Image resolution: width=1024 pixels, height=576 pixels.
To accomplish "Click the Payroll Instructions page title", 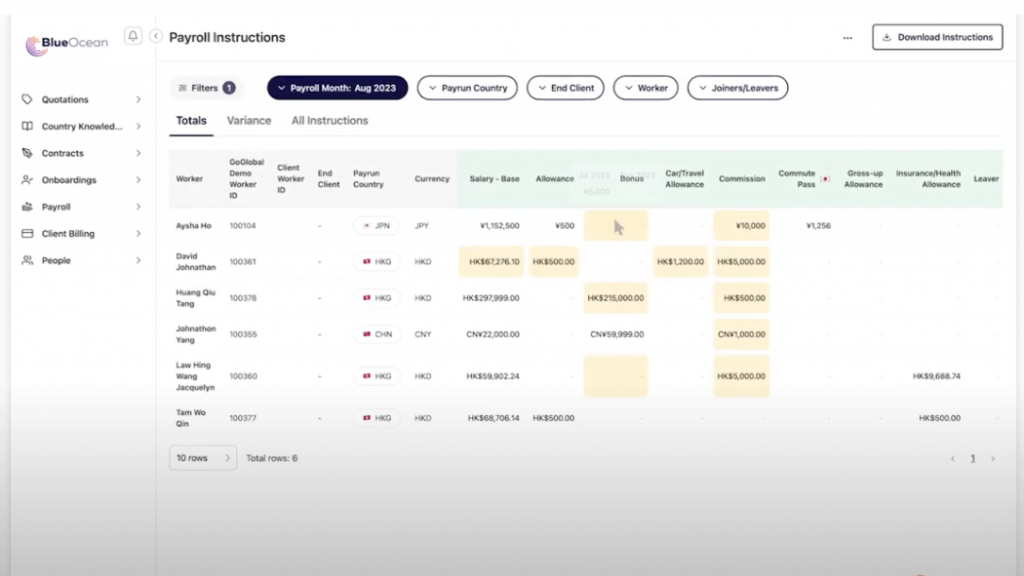I will (227, 38).
